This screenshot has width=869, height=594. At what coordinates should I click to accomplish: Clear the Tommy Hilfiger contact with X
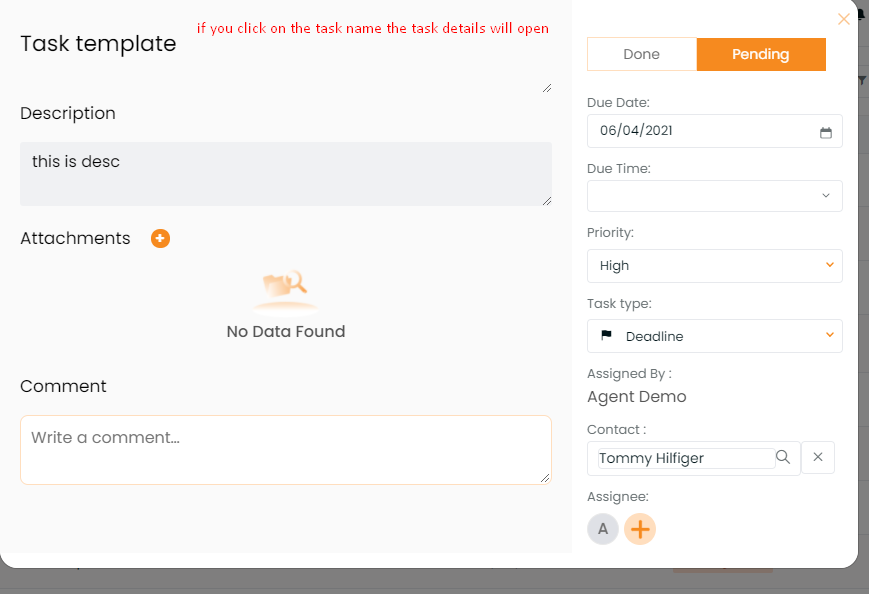point(817,457)
